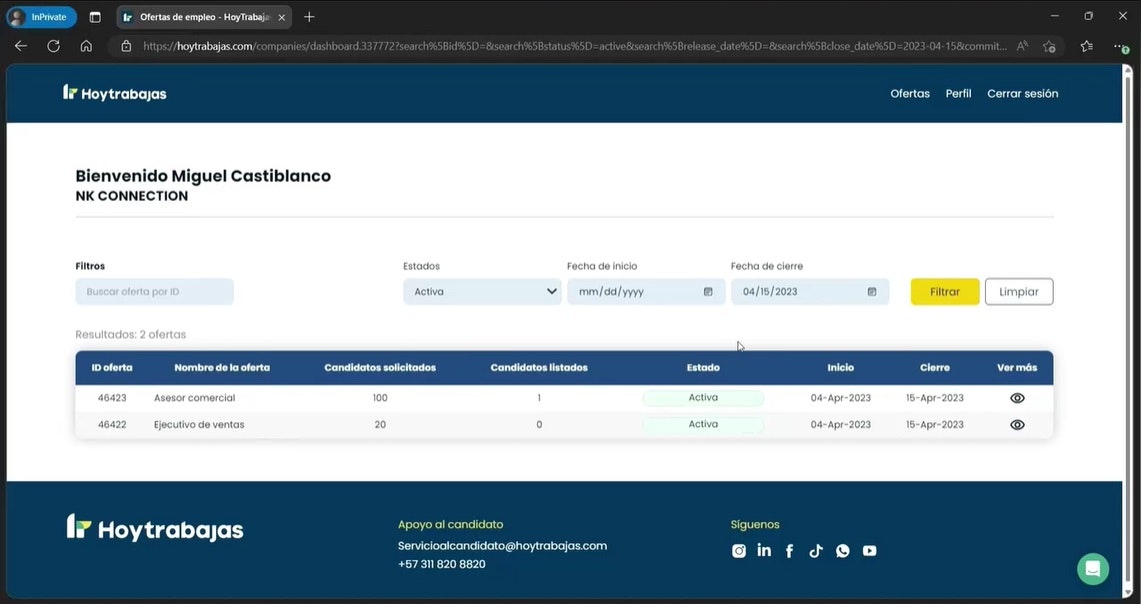Click Inicio column header

pyautogui.click(x=840, y=367)
